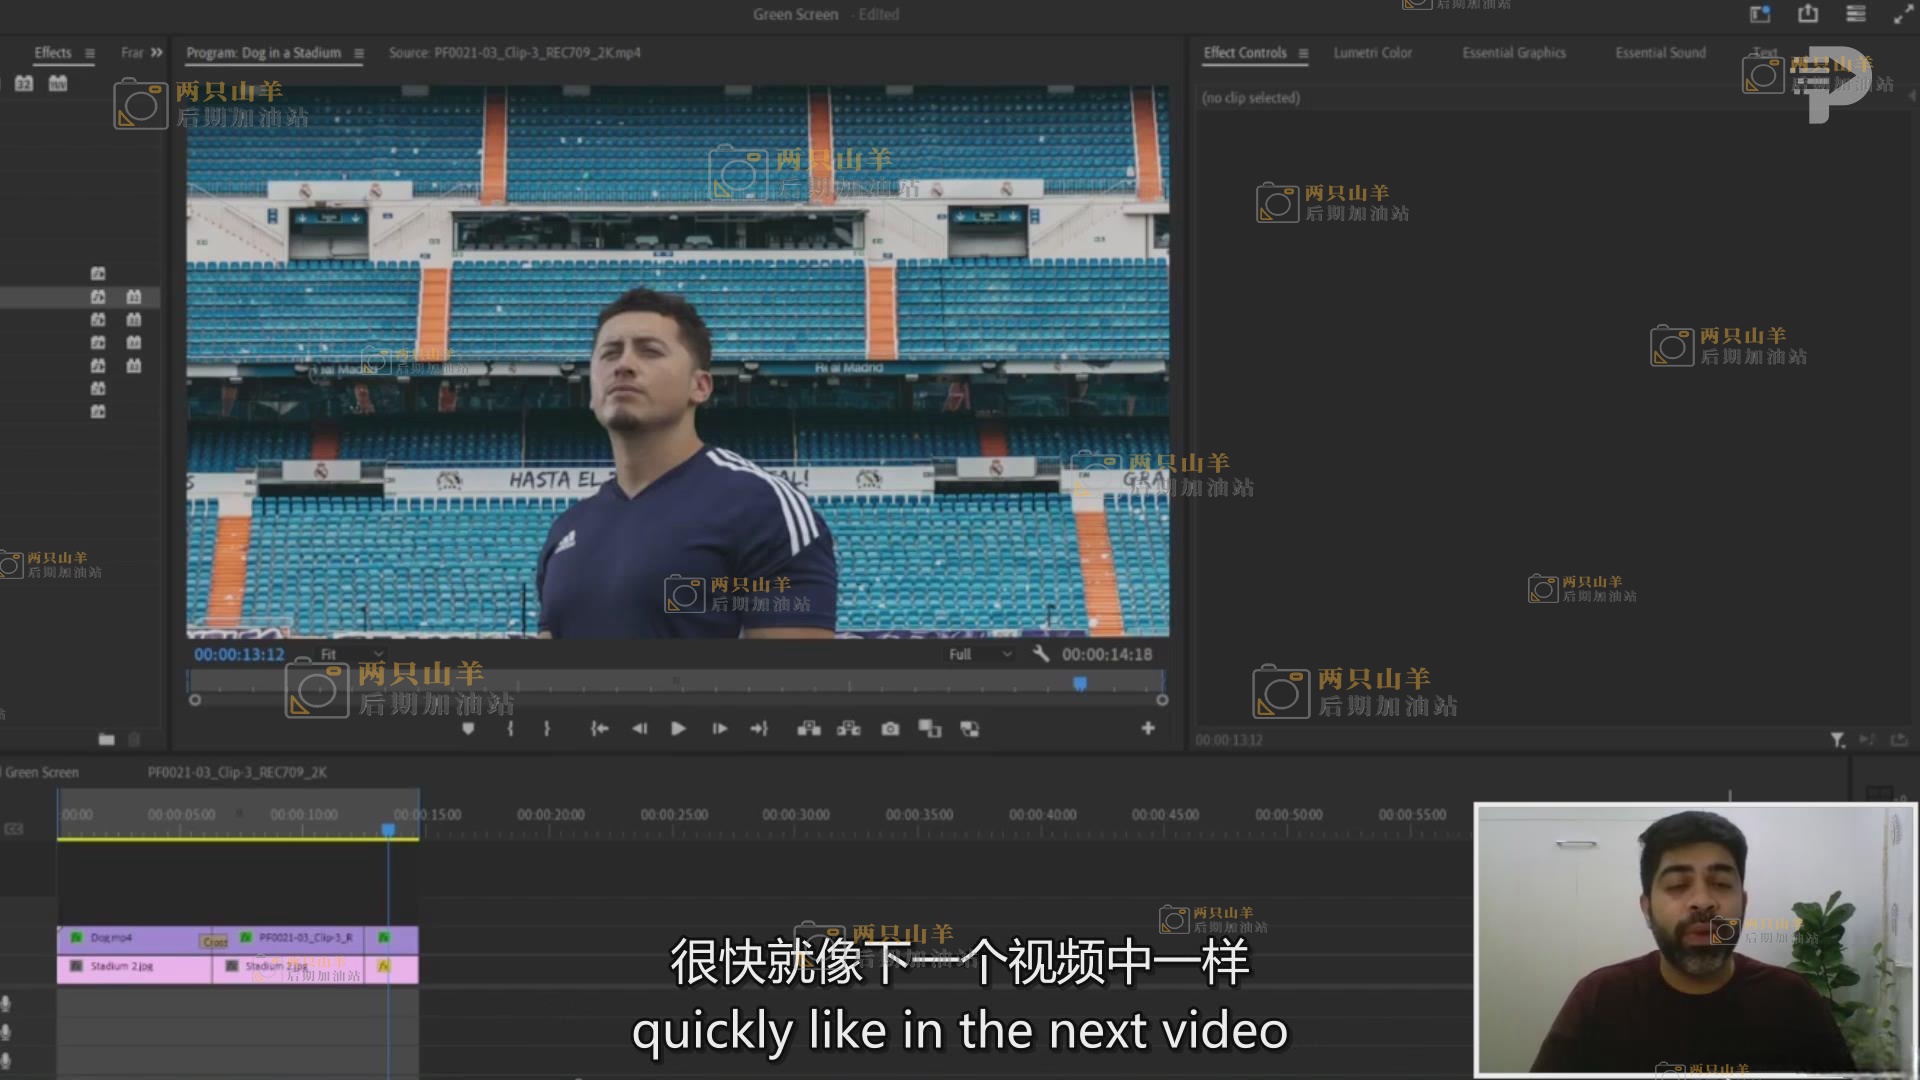Toggle the third audio track microphone button
Screen dimensions: 1920x1080
click(6, 1059)
